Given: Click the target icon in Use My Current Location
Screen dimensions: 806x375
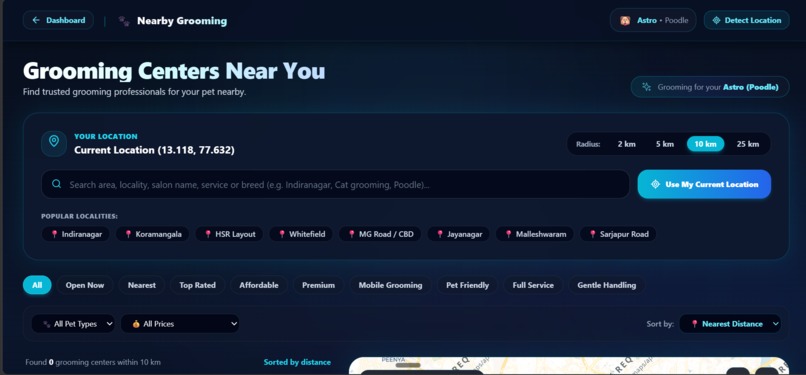Looking at the screenshot, I should pos(655,184).
